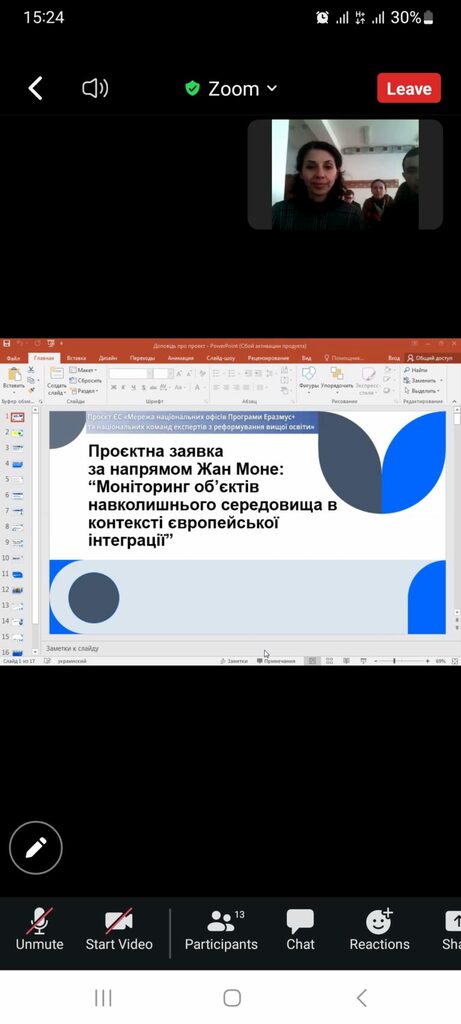This screenshot has height=1024, width=461.
Task: Select slide 11 thumbnail
Action: coord(17,574)
